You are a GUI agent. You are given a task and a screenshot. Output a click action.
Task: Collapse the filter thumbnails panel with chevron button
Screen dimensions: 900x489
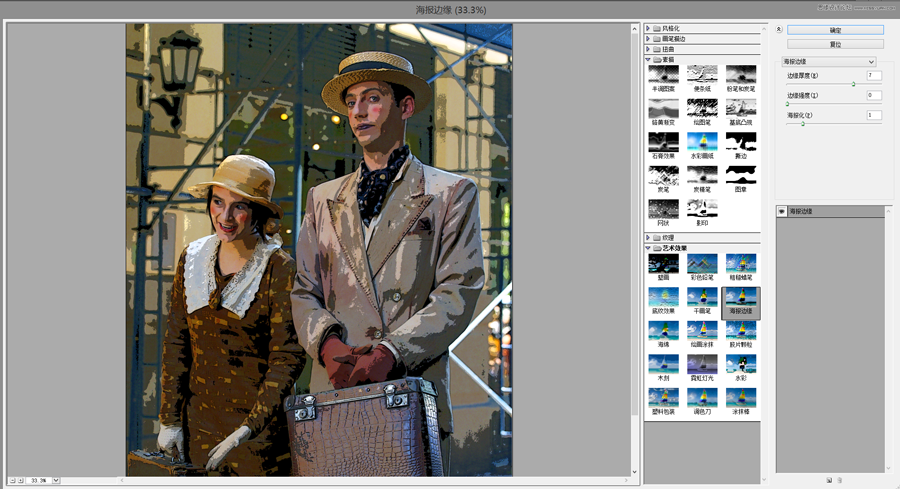pyautogui.click(x=778, y=29)
